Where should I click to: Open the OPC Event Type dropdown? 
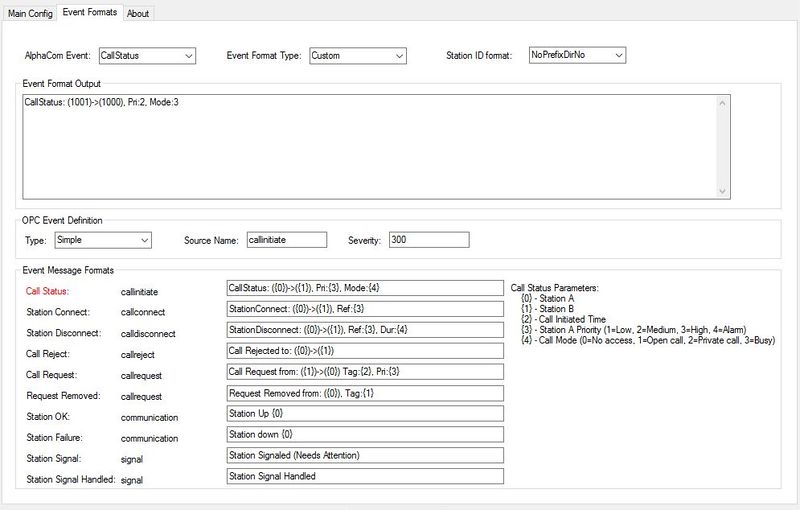101,240
